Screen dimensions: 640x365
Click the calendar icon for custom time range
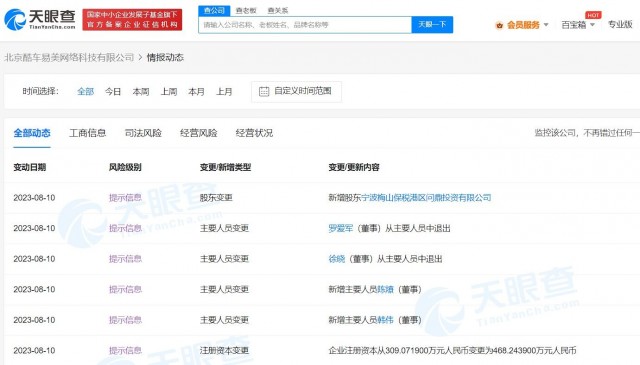pos(264,91)
